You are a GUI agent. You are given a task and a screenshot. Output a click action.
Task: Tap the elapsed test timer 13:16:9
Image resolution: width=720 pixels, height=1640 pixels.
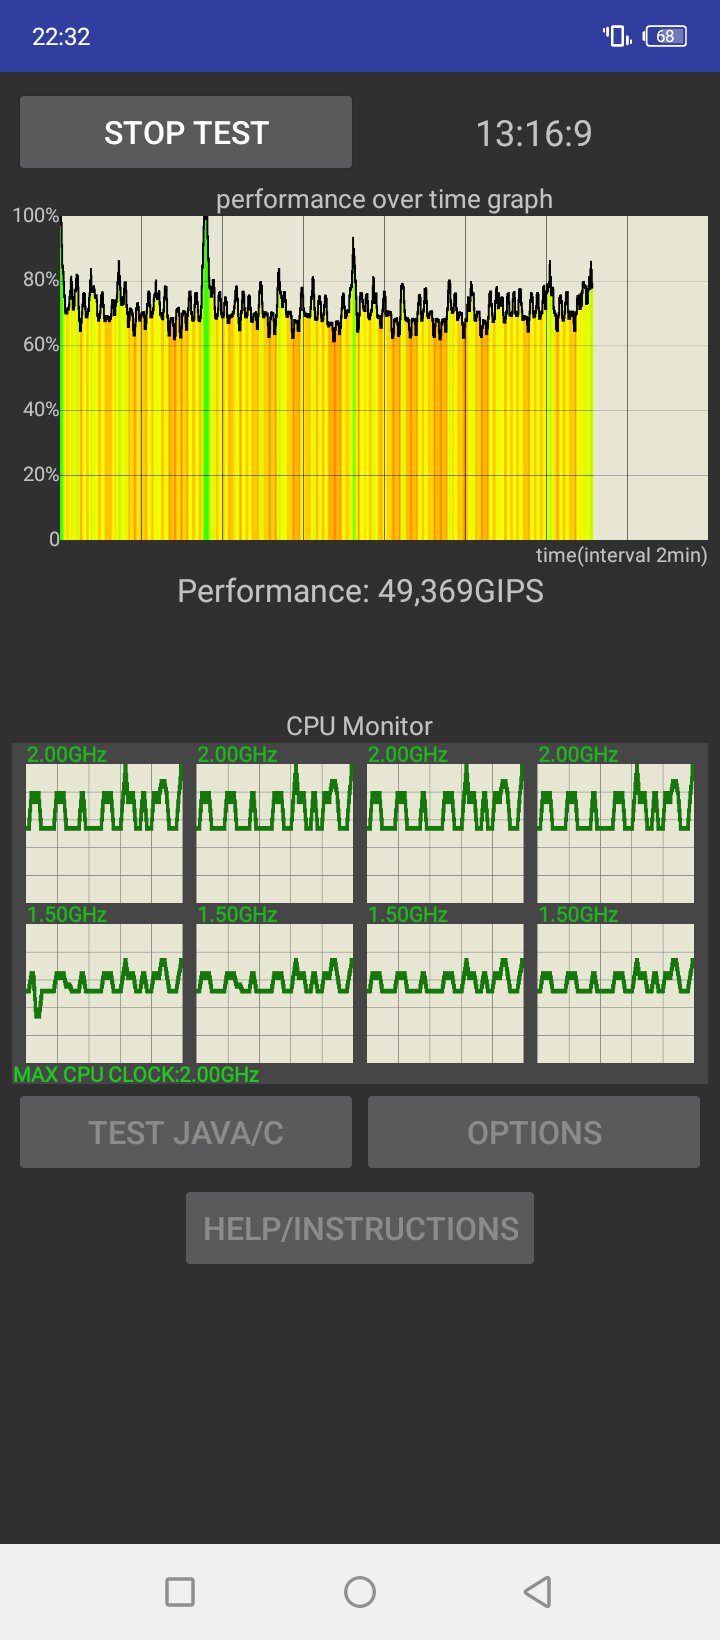534,133
